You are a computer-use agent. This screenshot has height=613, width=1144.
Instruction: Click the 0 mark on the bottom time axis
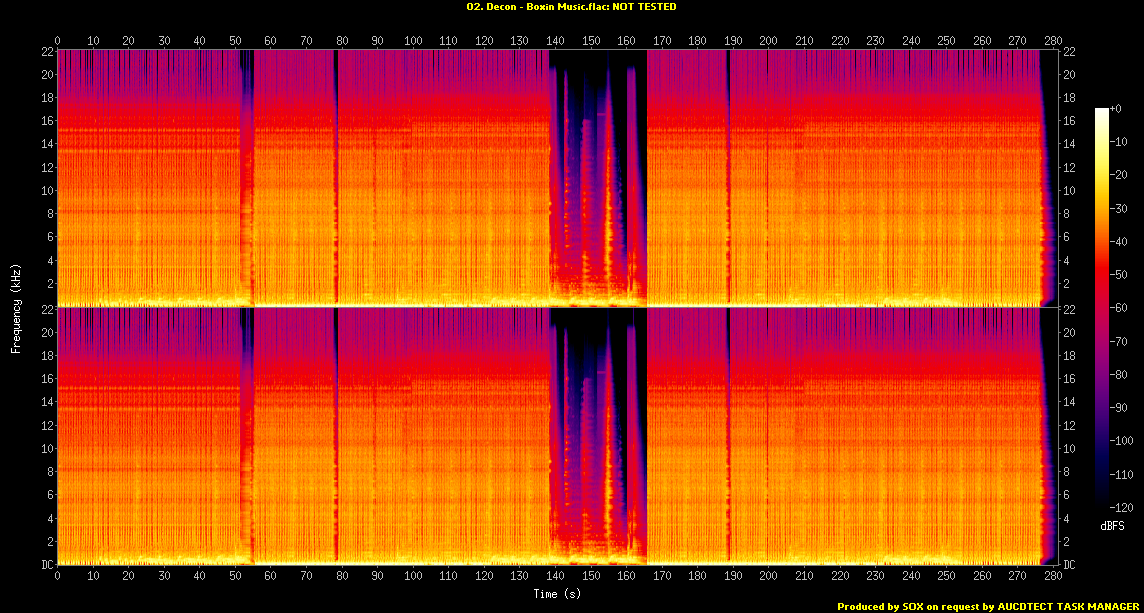pyautogui.click(x=58, y=577)
